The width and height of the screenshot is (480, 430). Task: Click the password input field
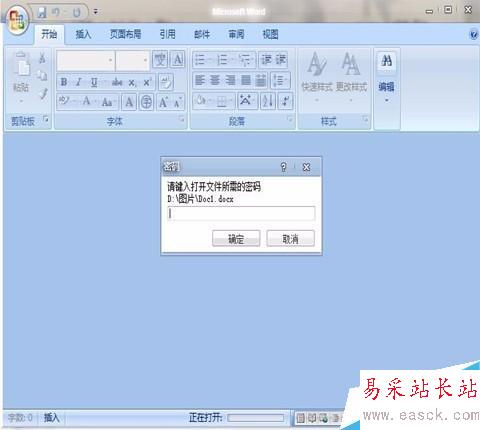click(x=241, y=213)
